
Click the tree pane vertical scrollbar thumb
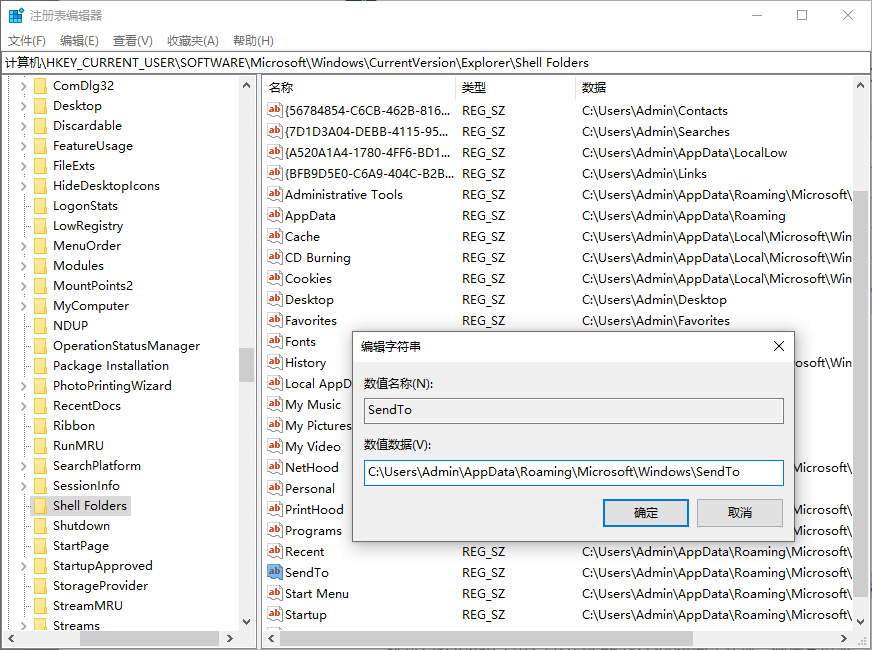point(246,365)
